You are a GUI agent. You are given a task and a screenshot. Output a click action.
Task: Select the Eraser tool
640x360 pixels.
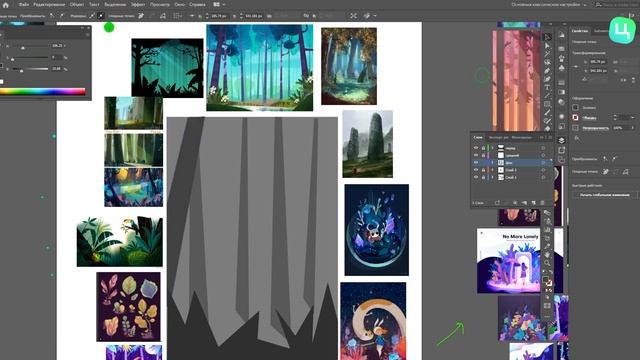pos(547,129)
